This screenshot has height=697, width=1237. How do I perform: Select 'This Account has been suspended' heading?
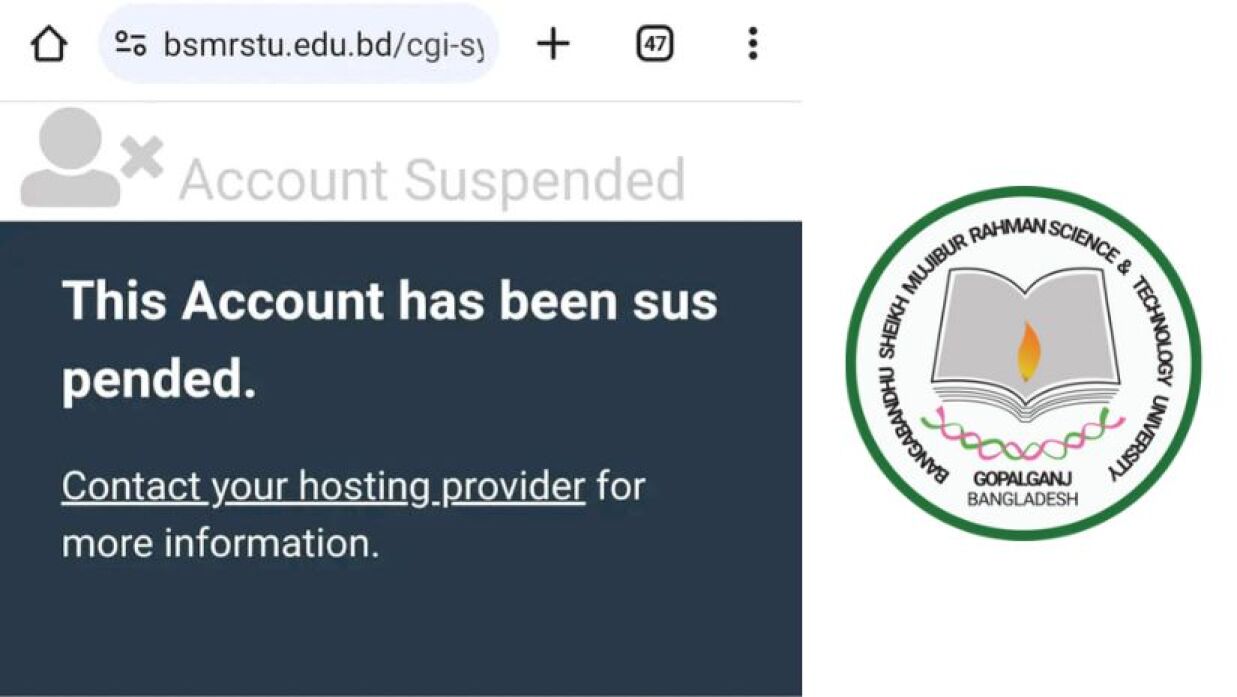pos(389,340)
